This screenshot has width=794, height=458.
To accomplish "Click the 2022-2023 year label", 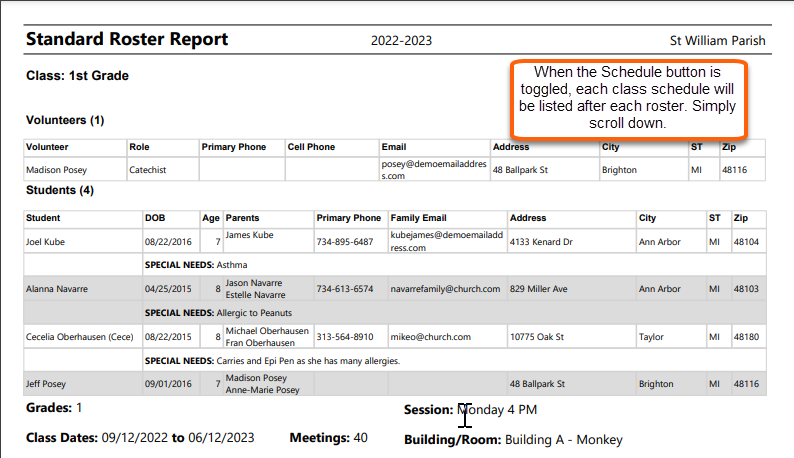I will (401, 41).
